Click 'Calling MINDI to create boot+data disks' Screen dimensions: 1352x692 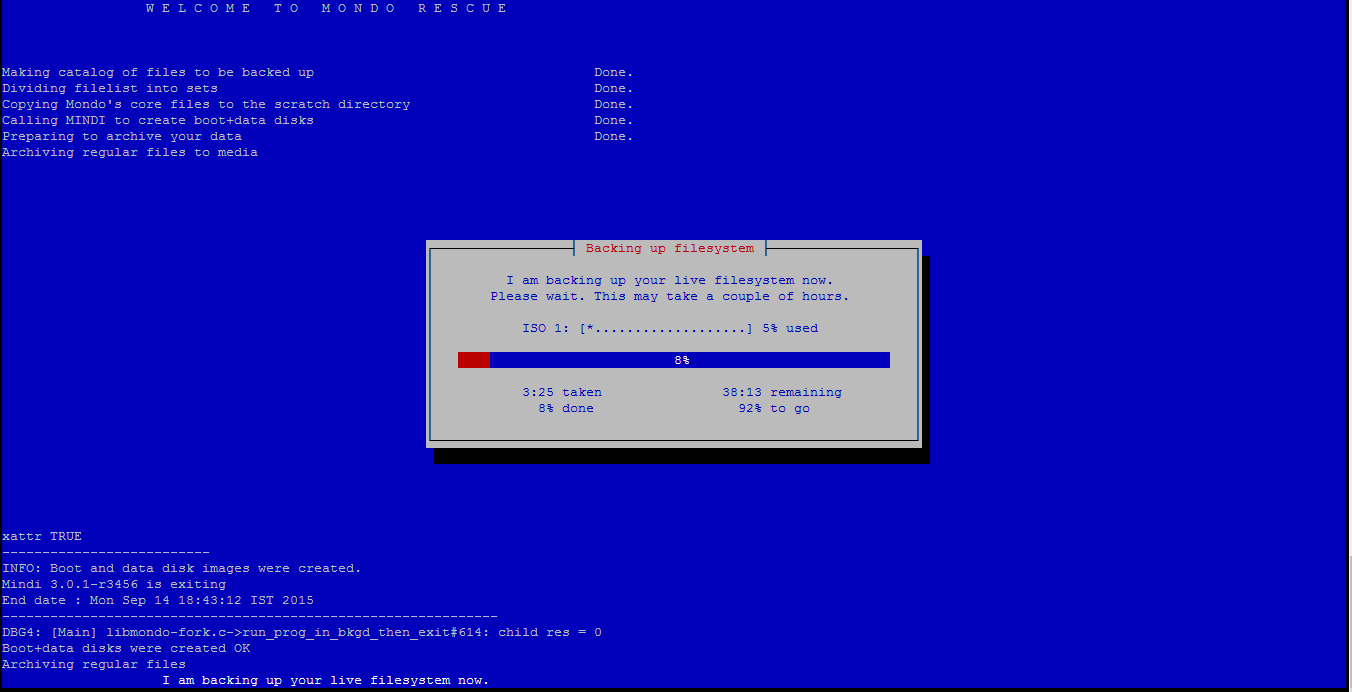click(x=158, y=120)
